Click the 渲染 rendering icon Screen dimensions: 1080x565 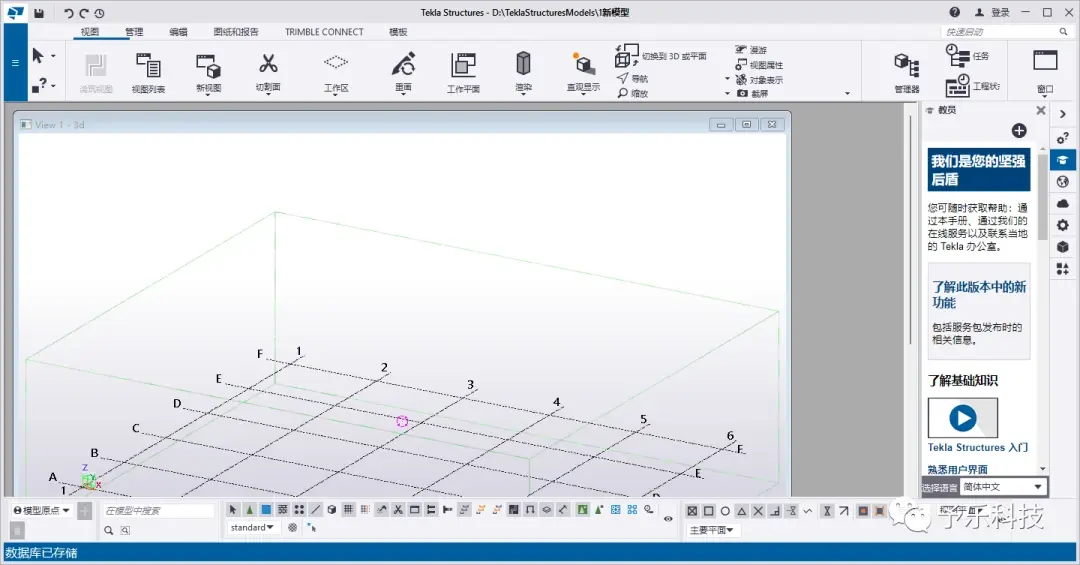[x=523, y=63]
